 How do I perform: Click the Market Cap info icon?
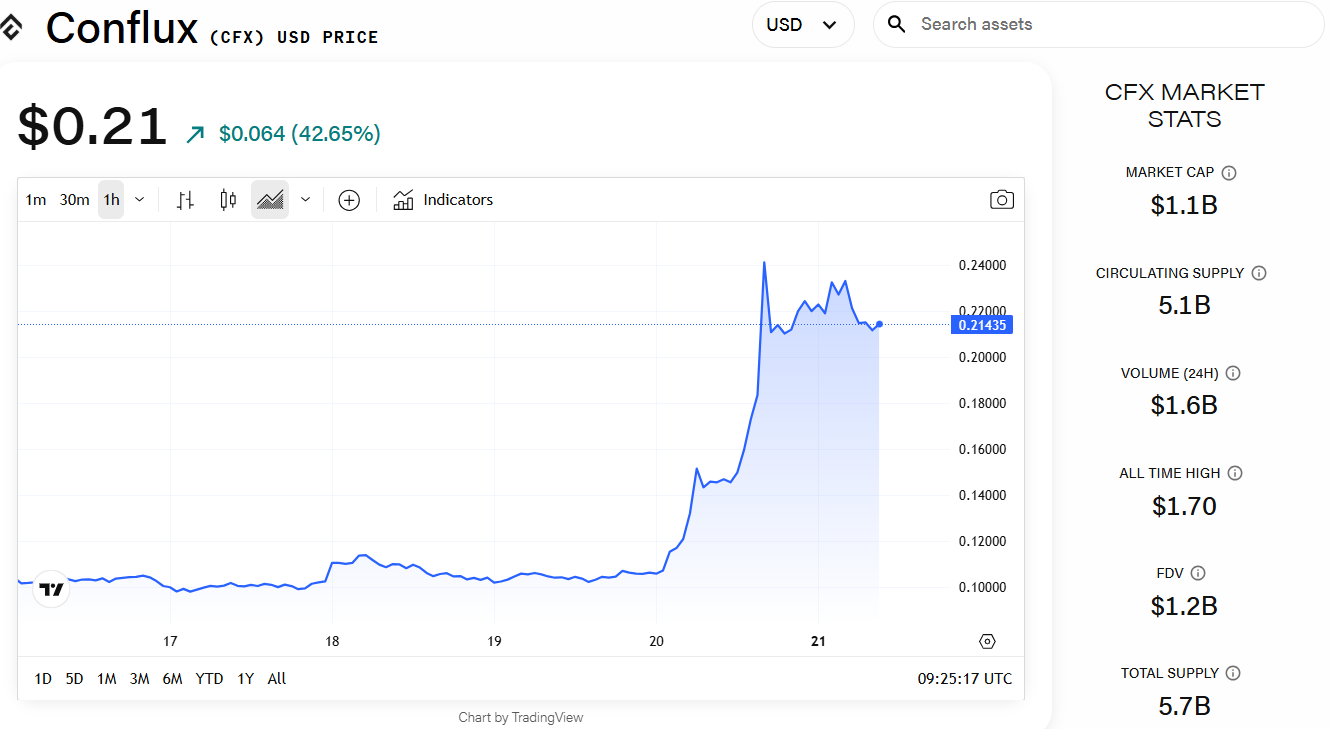coord(1229,173)
